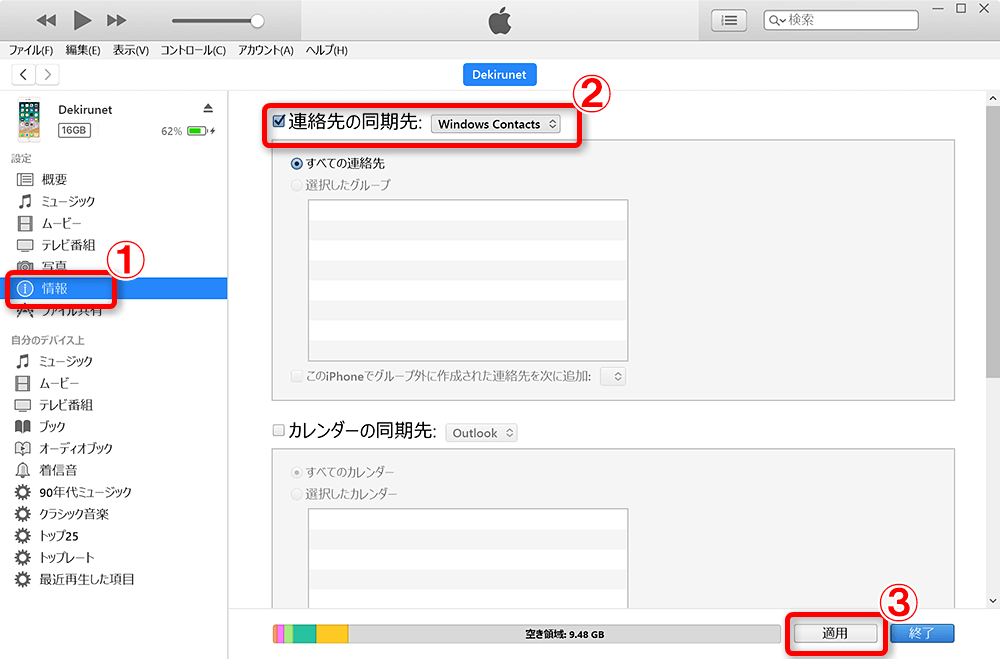
Task: Open ミュージック under 設定 settings section
Action: click(x=66, y=201)
